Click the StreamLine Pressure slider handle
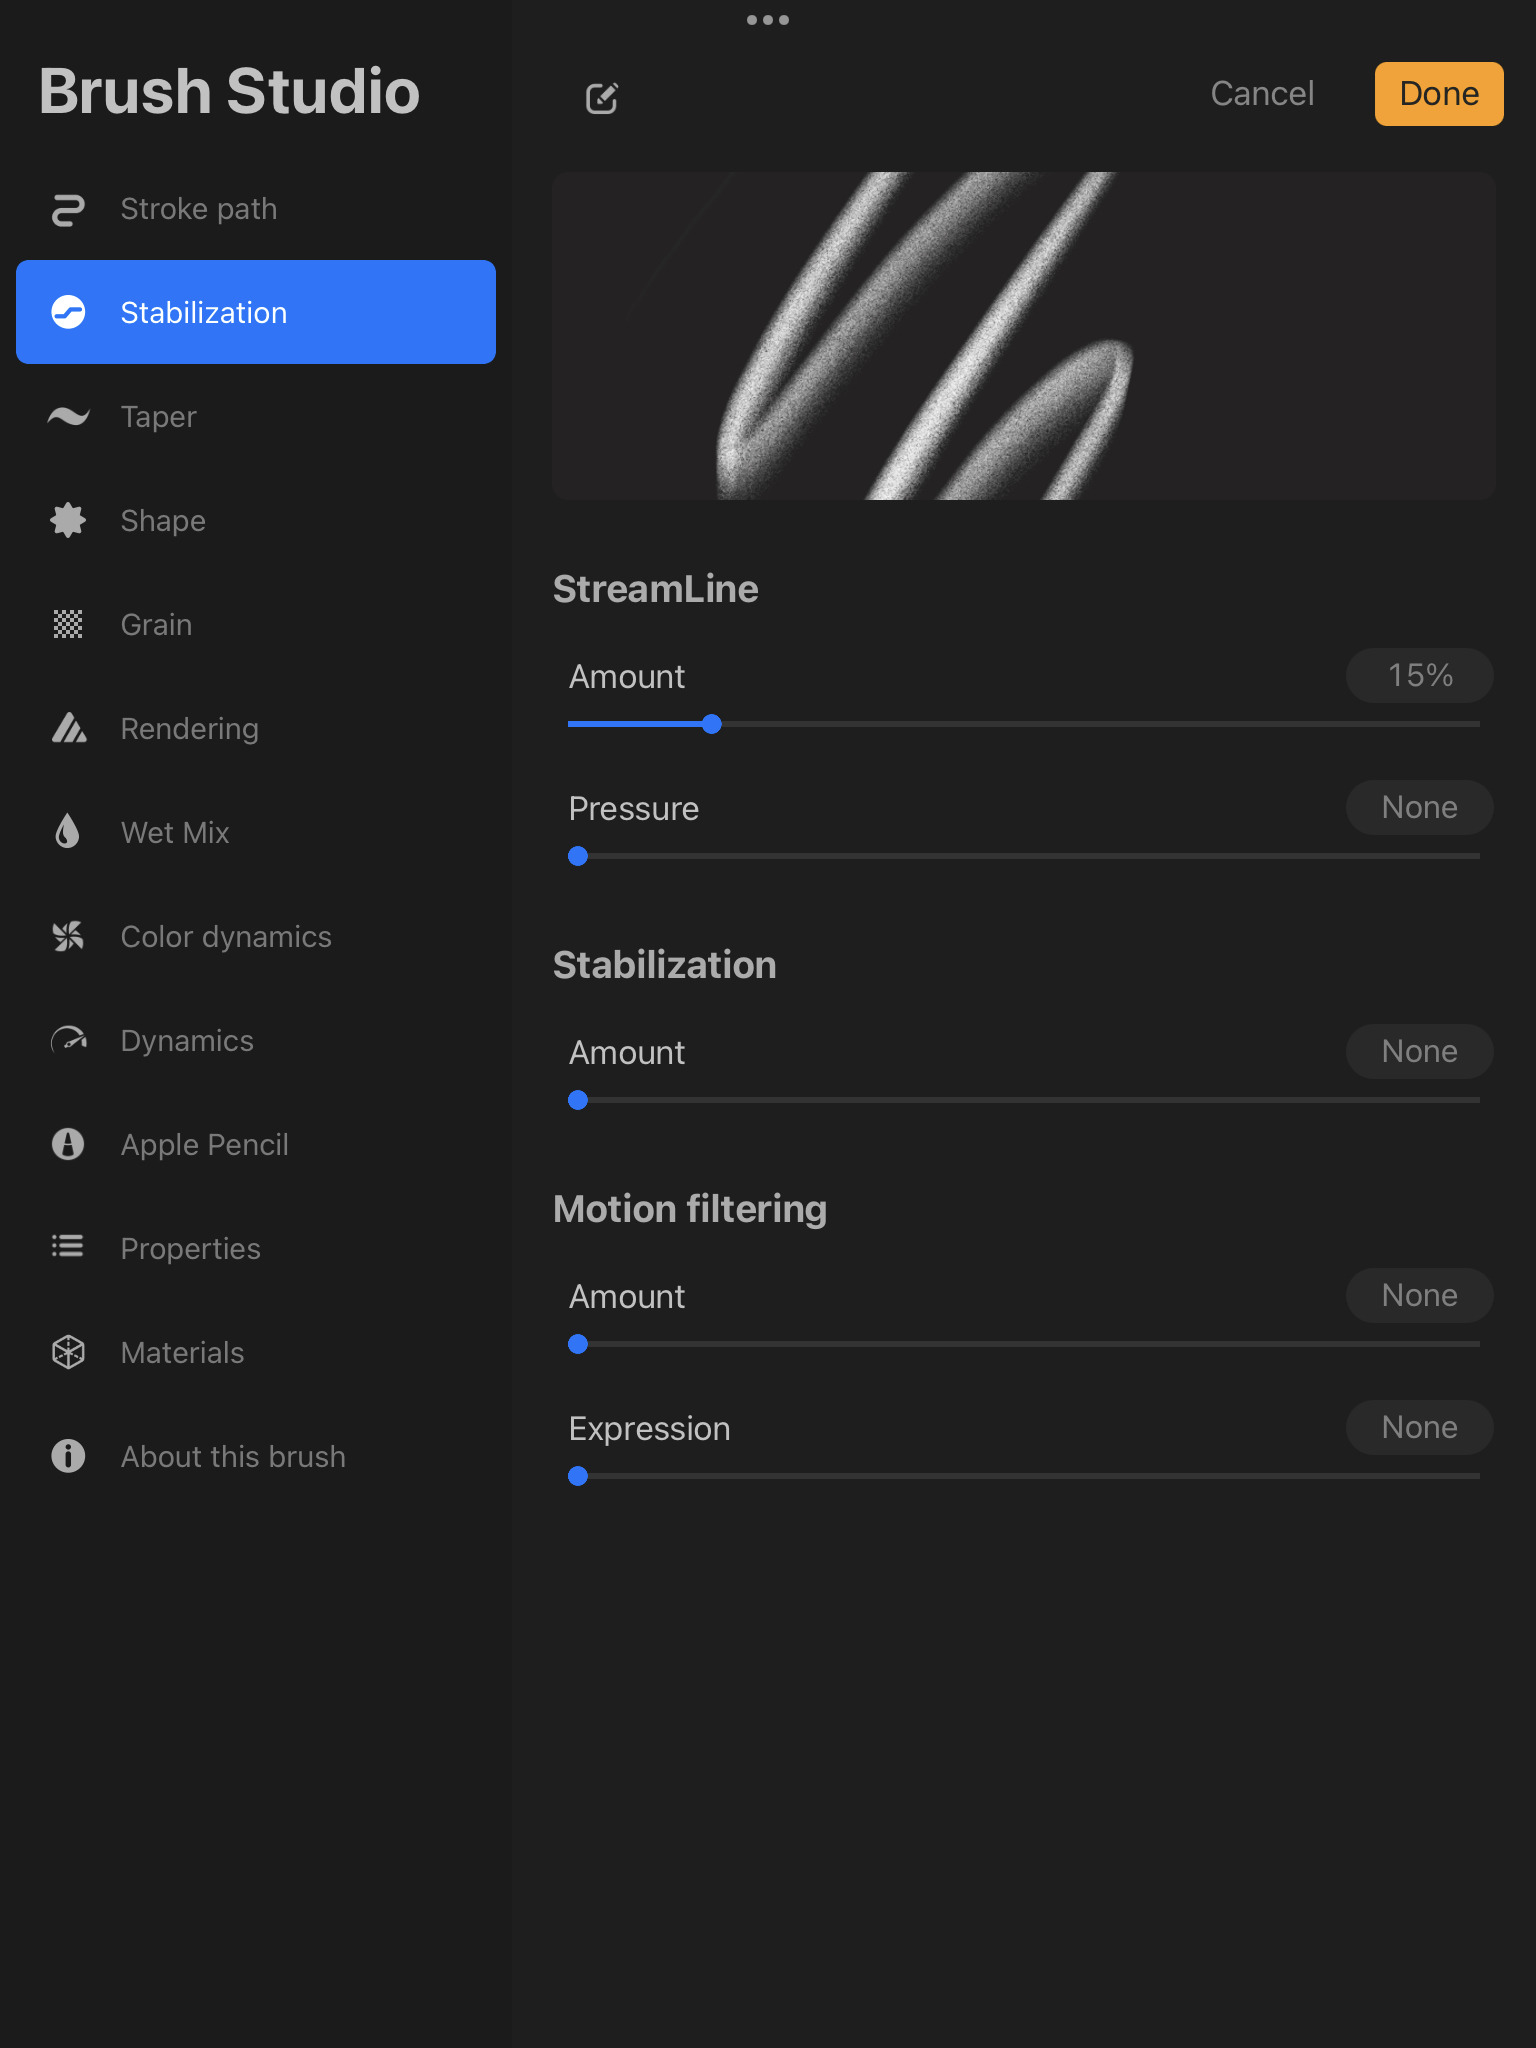The image size is (1536, 2048). coord(578,856)
